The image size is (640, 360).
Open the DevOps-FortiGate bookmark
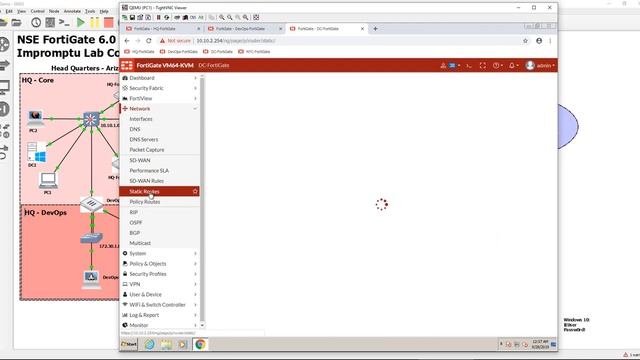click(179, 52)
